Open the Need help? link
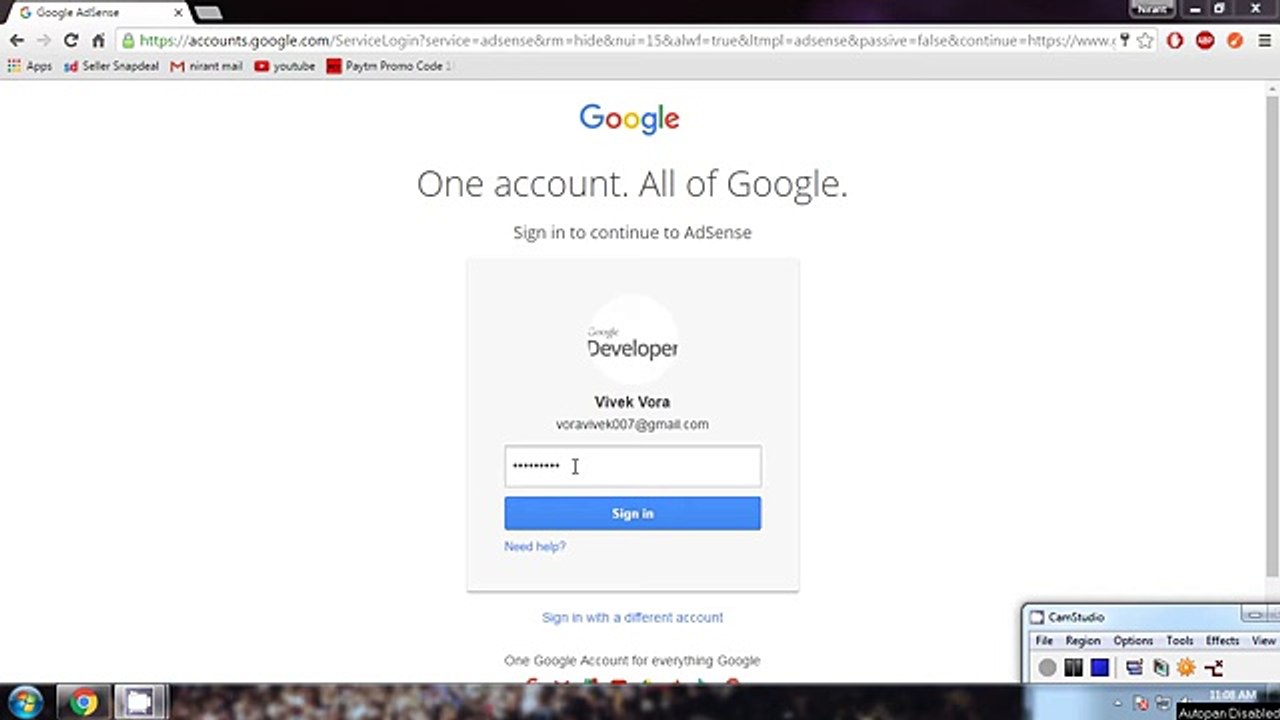Viewport: 1280px width, 720px height. [535, 546]
